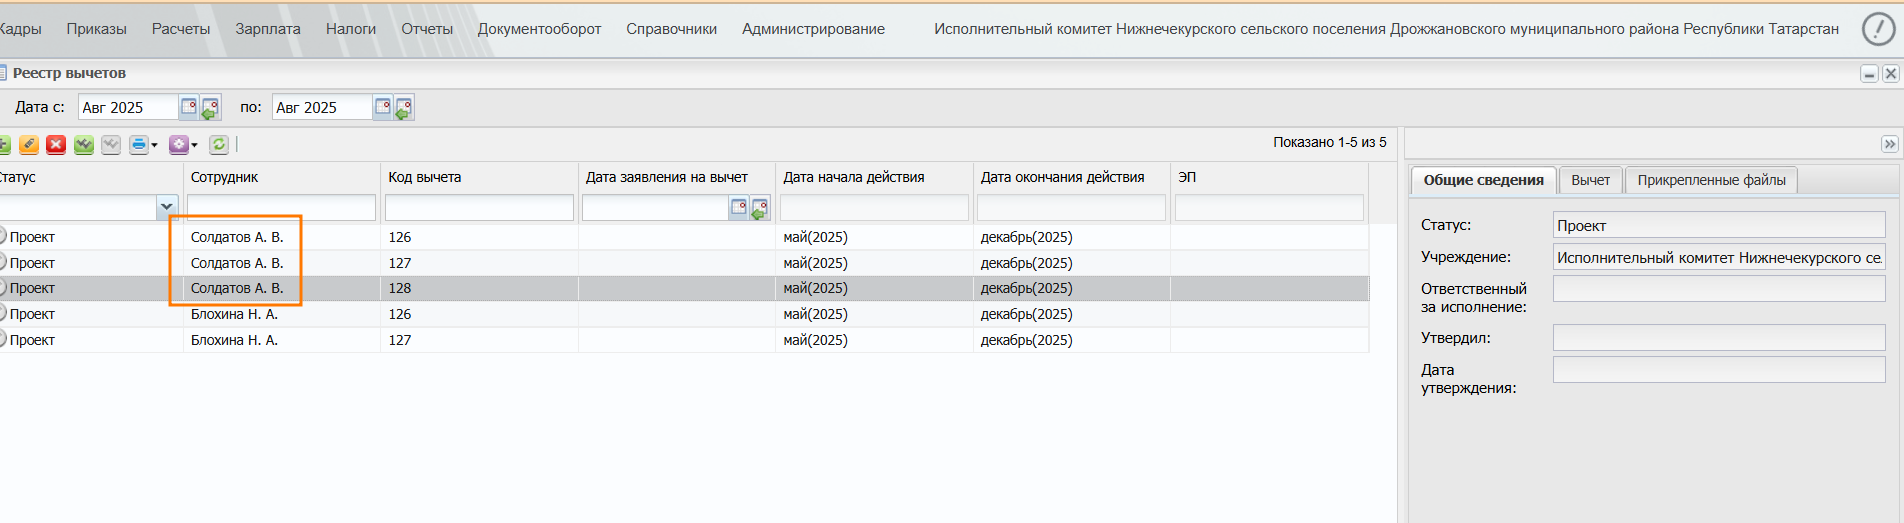Viewport: 1904px width, 523px height.
Task: Click the gray unapprove checkmarks icon
Action: click(111, 145)
